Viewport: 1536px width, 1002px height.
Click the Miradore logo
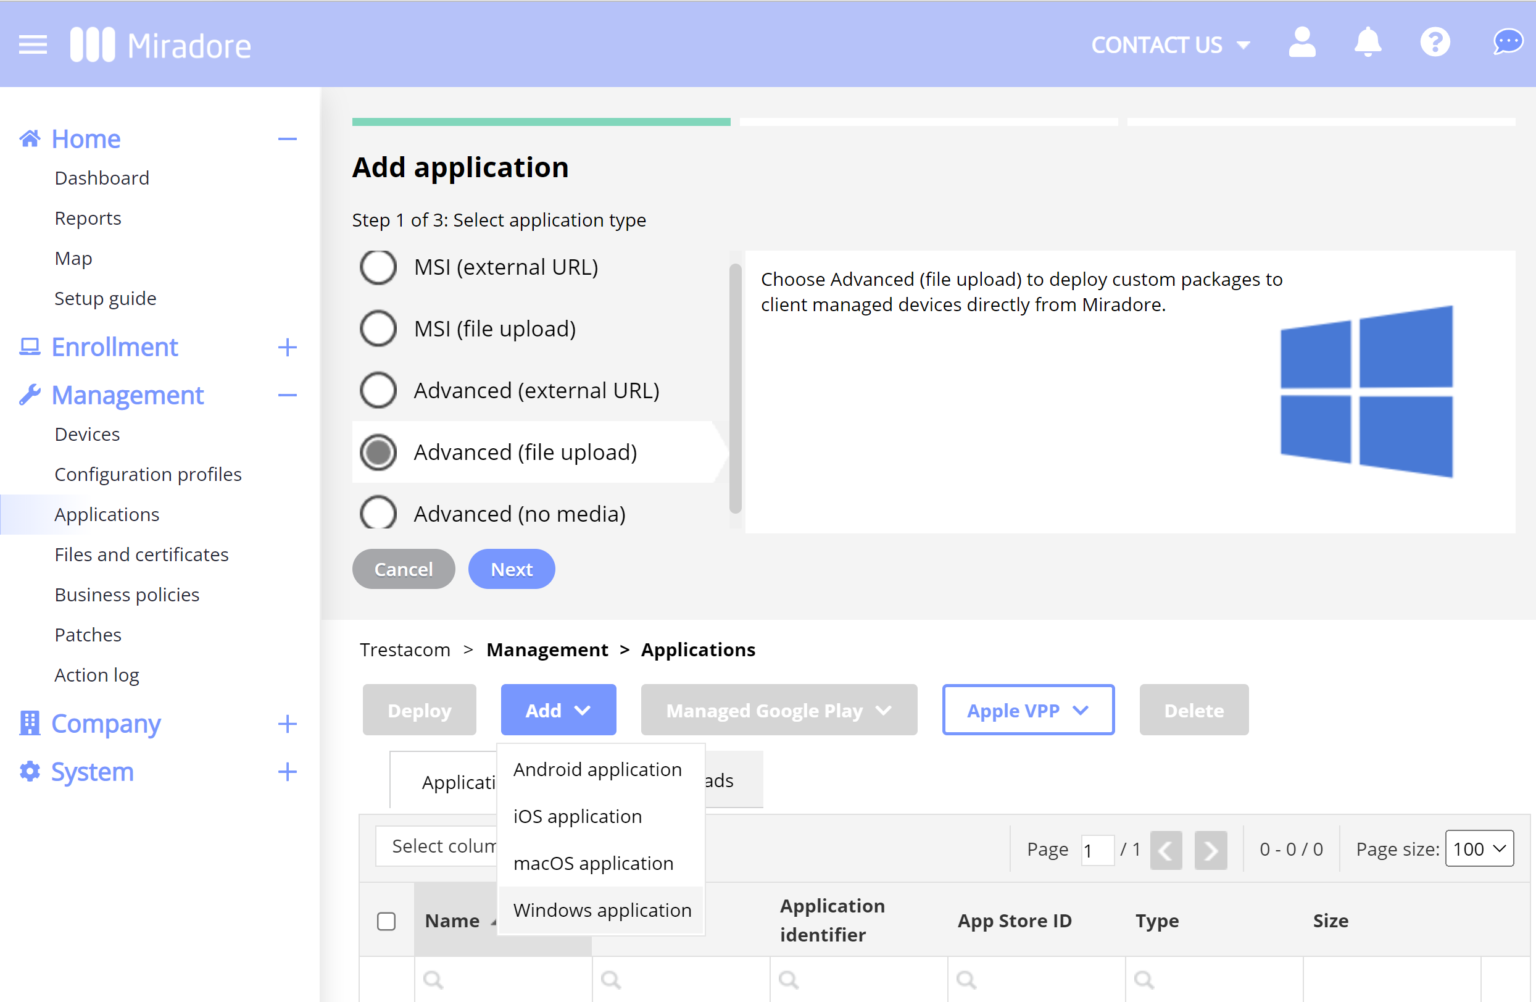(160, 43)
